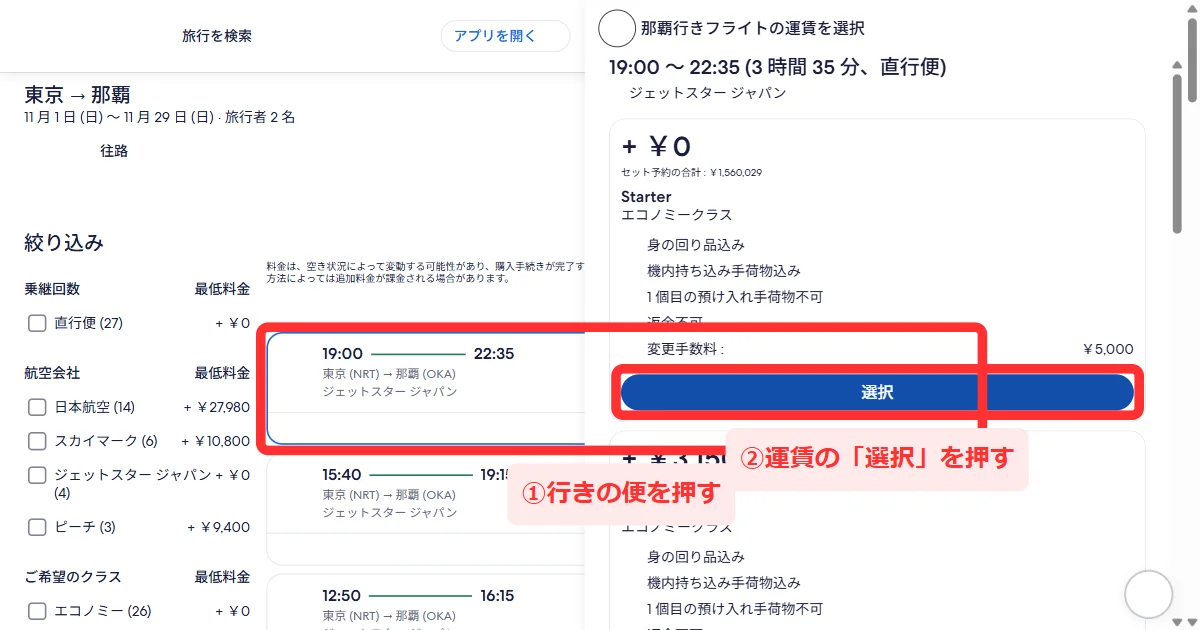The height and width of the screenshot is (630, 1200).
Task: Click the + ¥27,980 Japan Airlines price
Action: pos(217,407)
